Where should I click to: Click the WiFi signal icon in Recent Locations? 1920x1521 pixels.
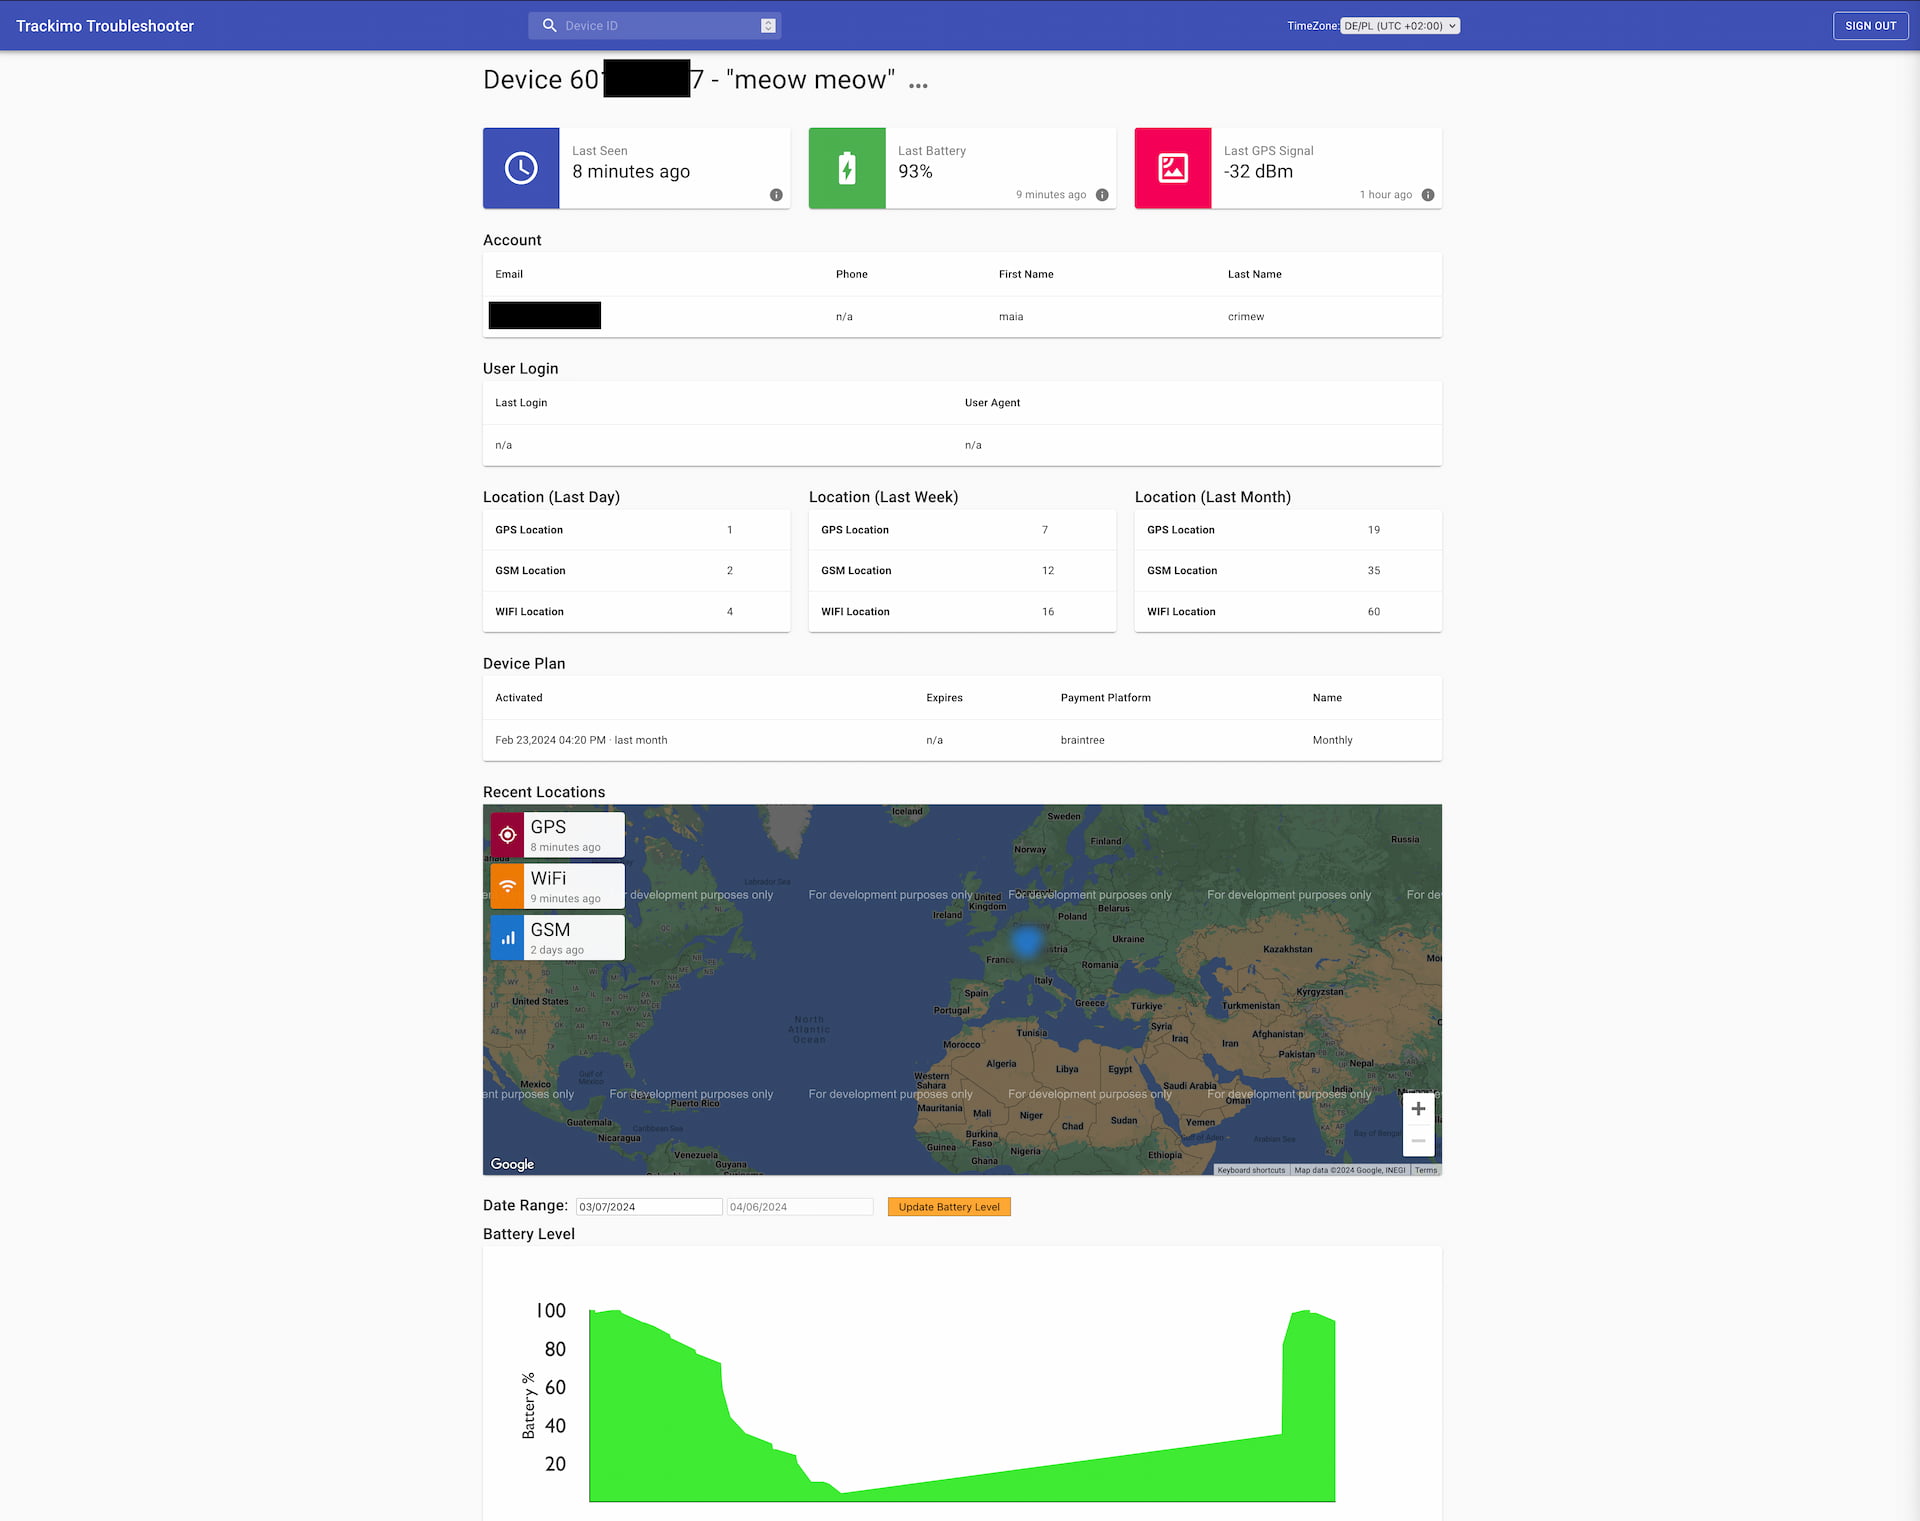(506, 885)
